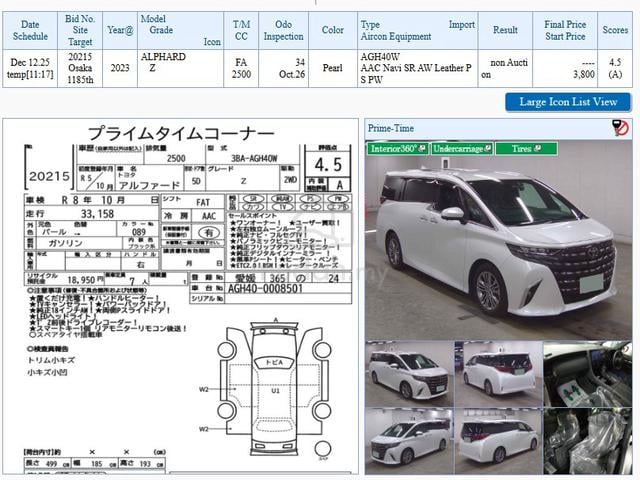Click the external-link icon on Interior360° button
Screen dimensions: 640x480
click(x=422, y=149)
